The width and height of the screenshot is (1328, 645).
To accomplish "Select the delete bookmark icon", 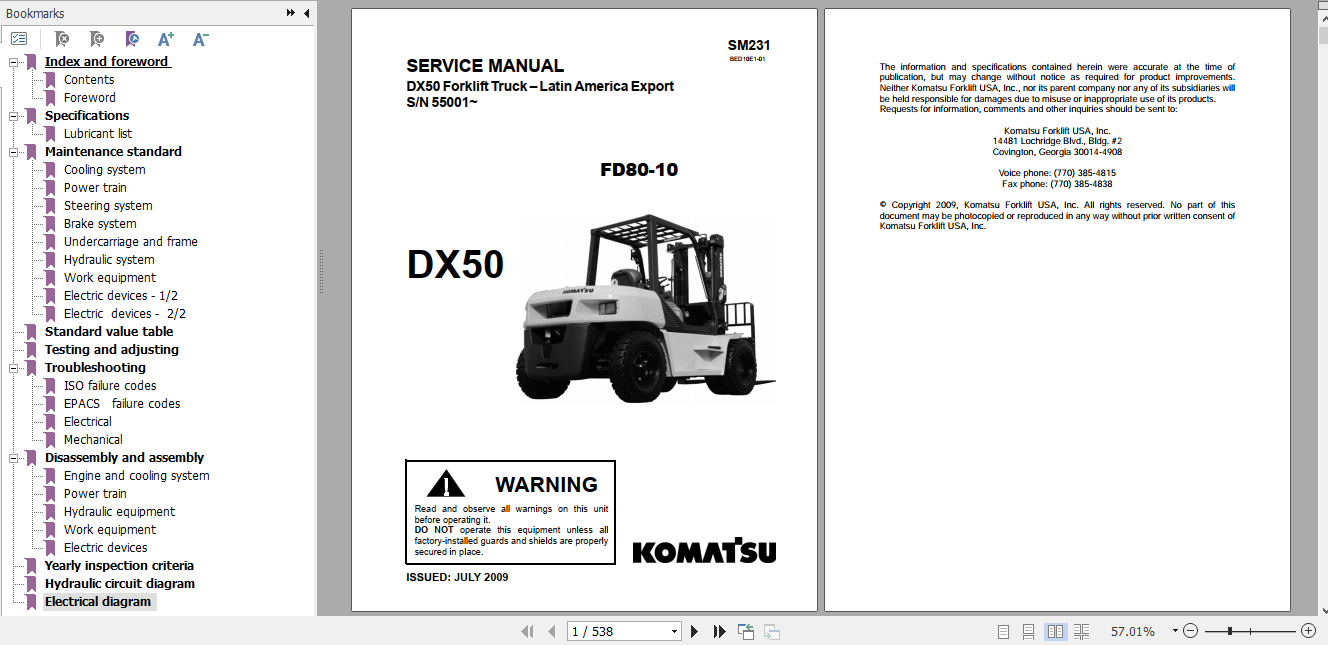I will 62,39.
